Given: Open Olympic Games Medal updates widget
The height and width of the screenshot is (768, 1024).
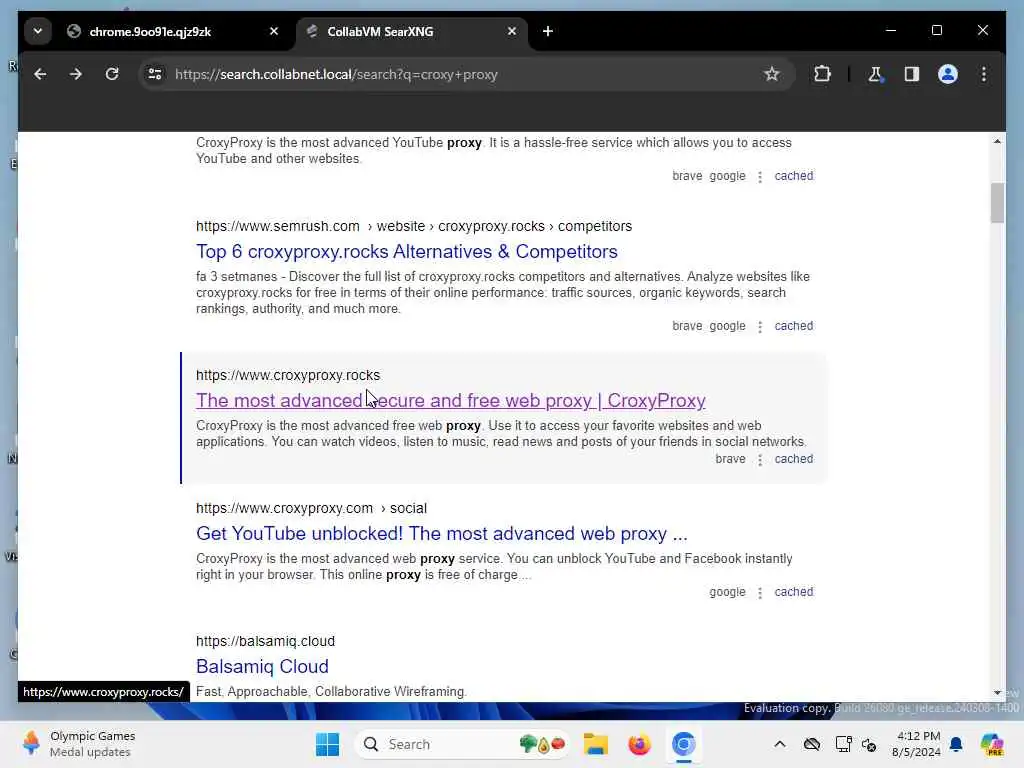Looking at the screenshot, I should (x=79, y=744).
